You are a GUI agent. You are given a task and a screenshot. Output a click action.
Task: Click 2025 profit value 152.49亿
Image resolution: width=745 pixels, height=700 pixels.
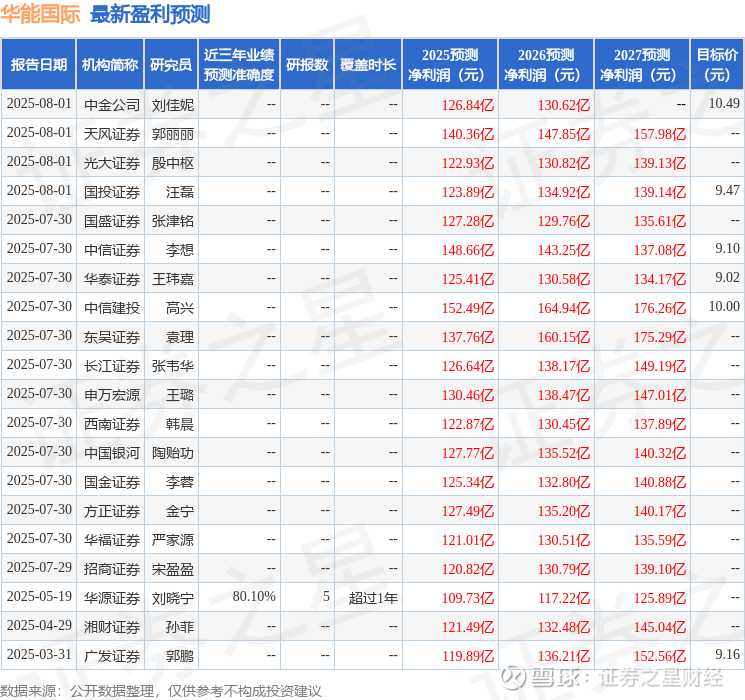[468, 308]
